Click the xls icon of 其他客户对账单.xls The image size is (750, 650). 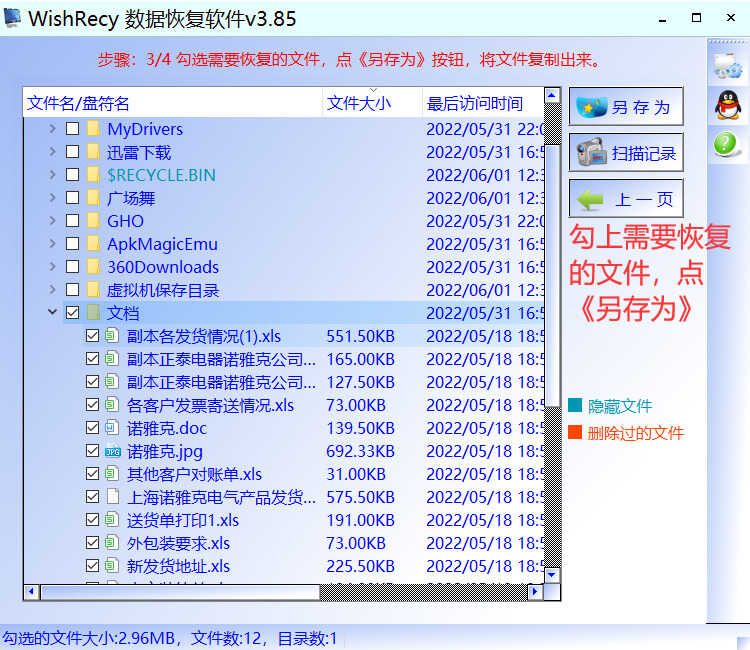coord(112,473)
